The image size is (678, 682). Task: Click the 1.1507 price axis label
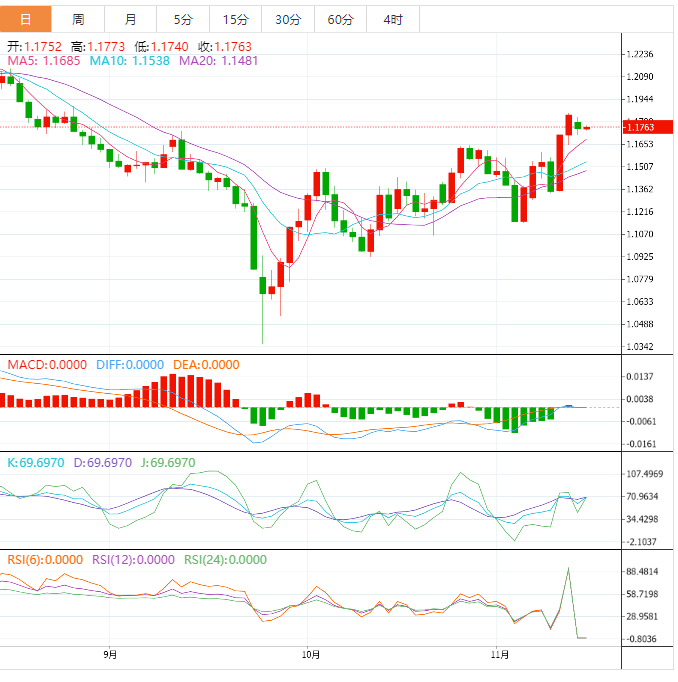point(640,167)
